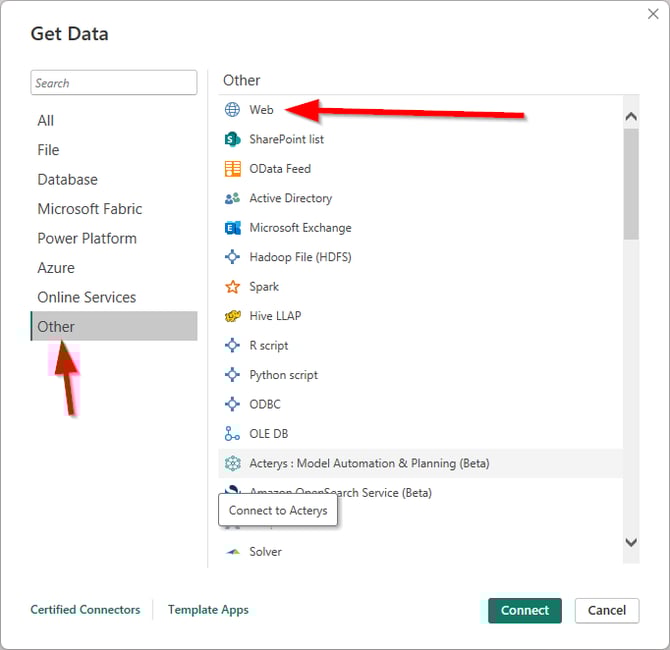This screenshot has width=670, height=650.
Task: Pick Active Directory connector
Action: (x=291, y=198)
